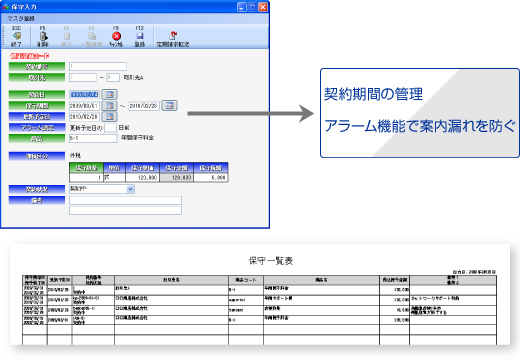Open calendar picker for 保守期間 end date
This screenshot has width=520, height=360.
(x=169, y=106)
